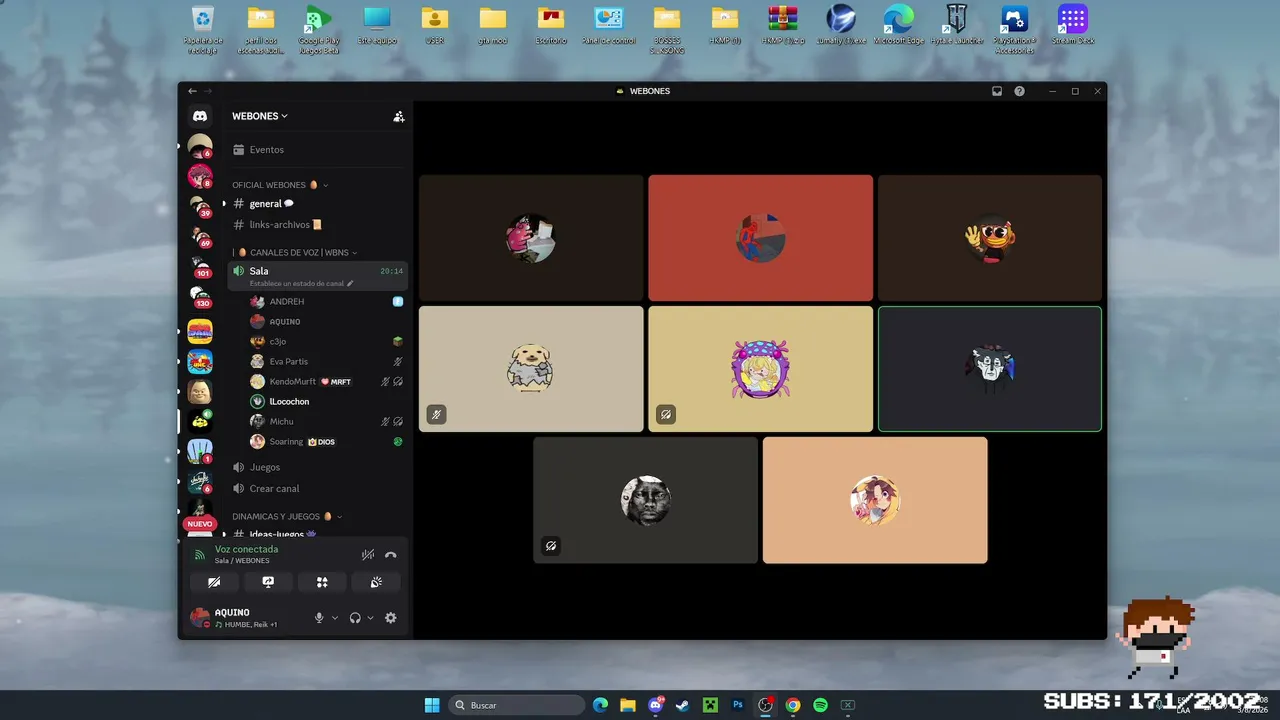Click Crear canal
The width and height of the screenshot is (1280, 720).
[x=318, y=489]
